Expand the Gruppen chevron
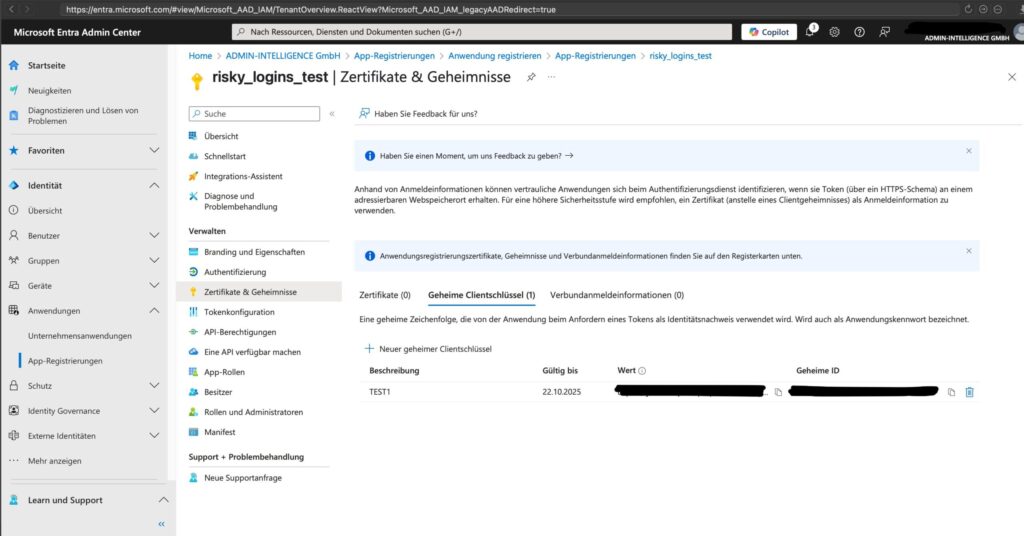1024x536 pixels. pyautogui.click(x=154, y=260)
